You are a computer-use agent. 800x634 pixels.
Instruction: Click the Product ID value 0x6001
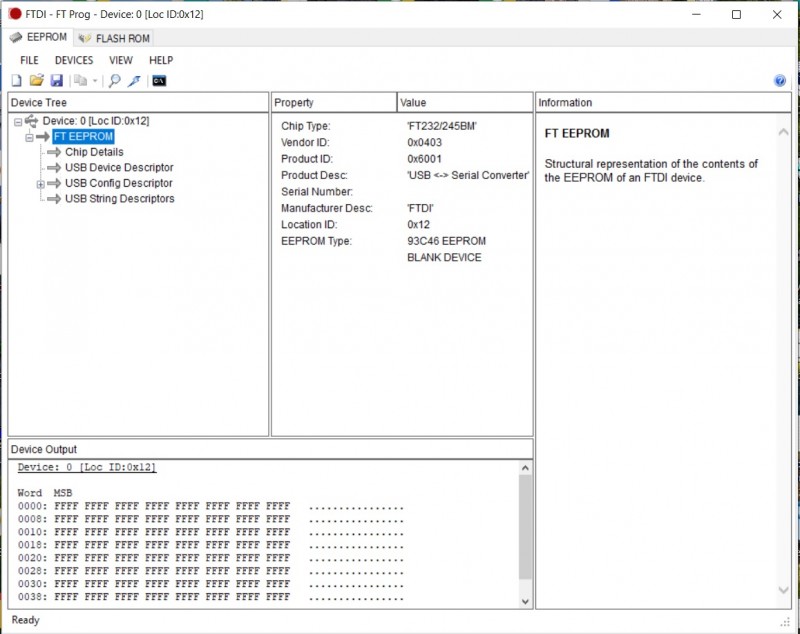pos(424,159)
